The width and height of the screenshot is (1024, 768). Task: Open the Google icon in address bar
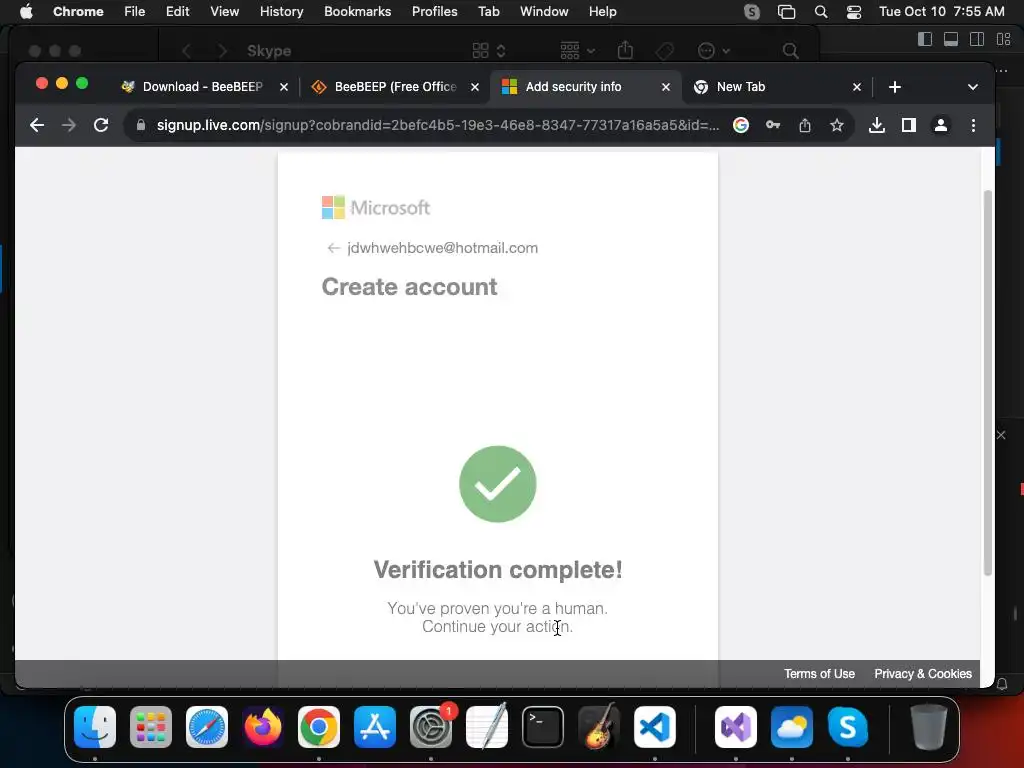pos(741,125)
